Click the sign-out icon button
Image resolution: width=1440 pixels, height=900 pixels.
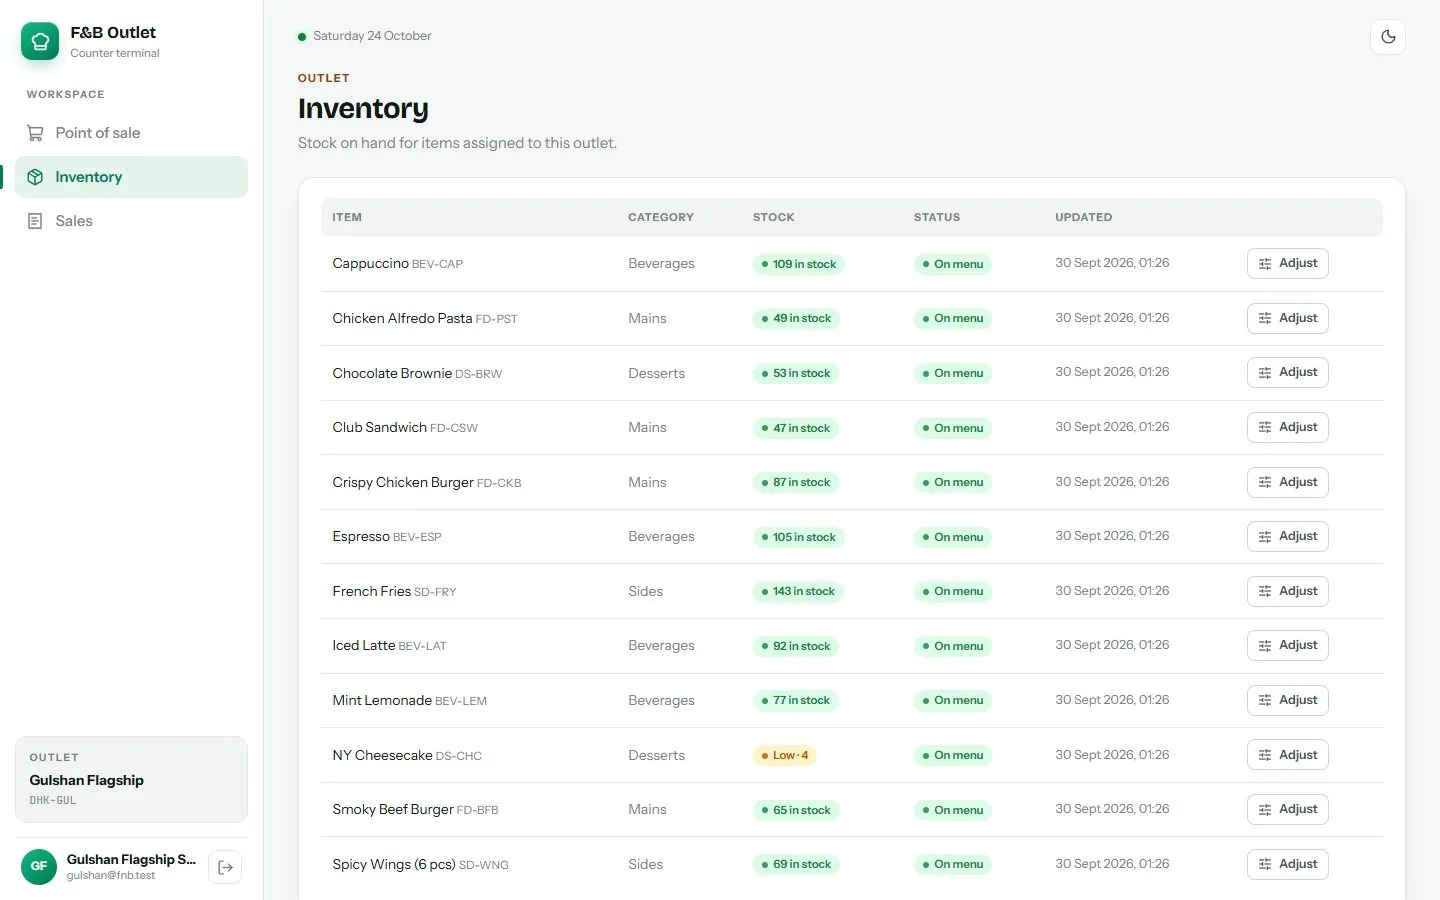[225, 867]
